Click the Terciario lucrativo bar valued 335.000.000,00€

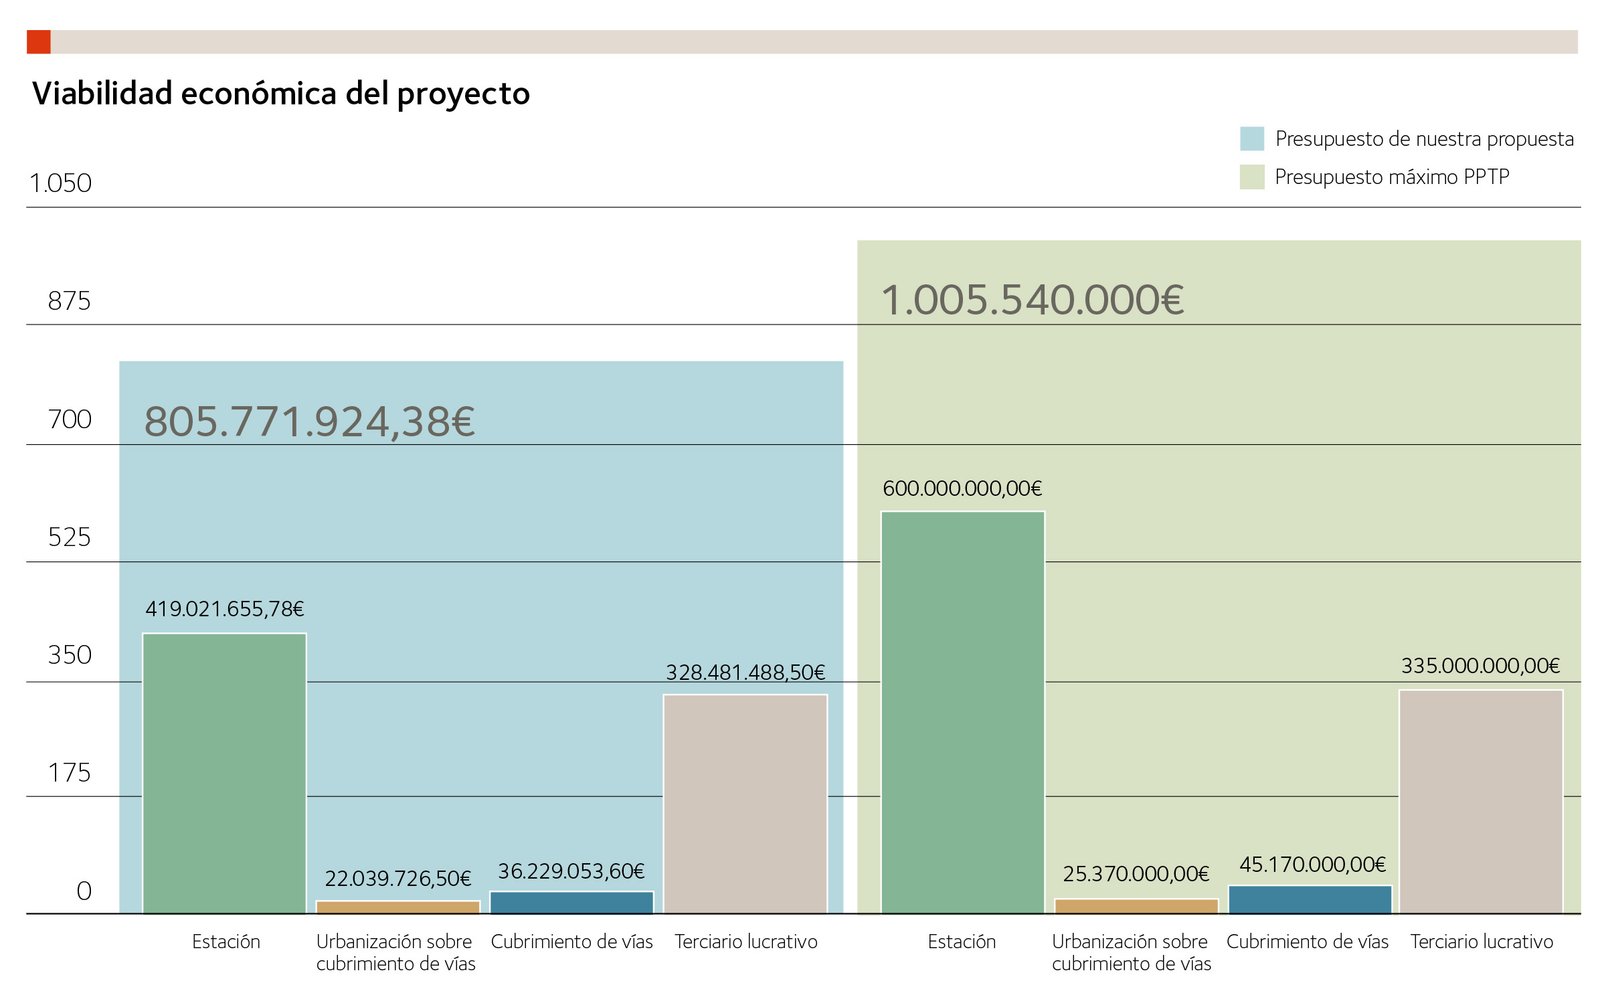(x=1480, y=801)
